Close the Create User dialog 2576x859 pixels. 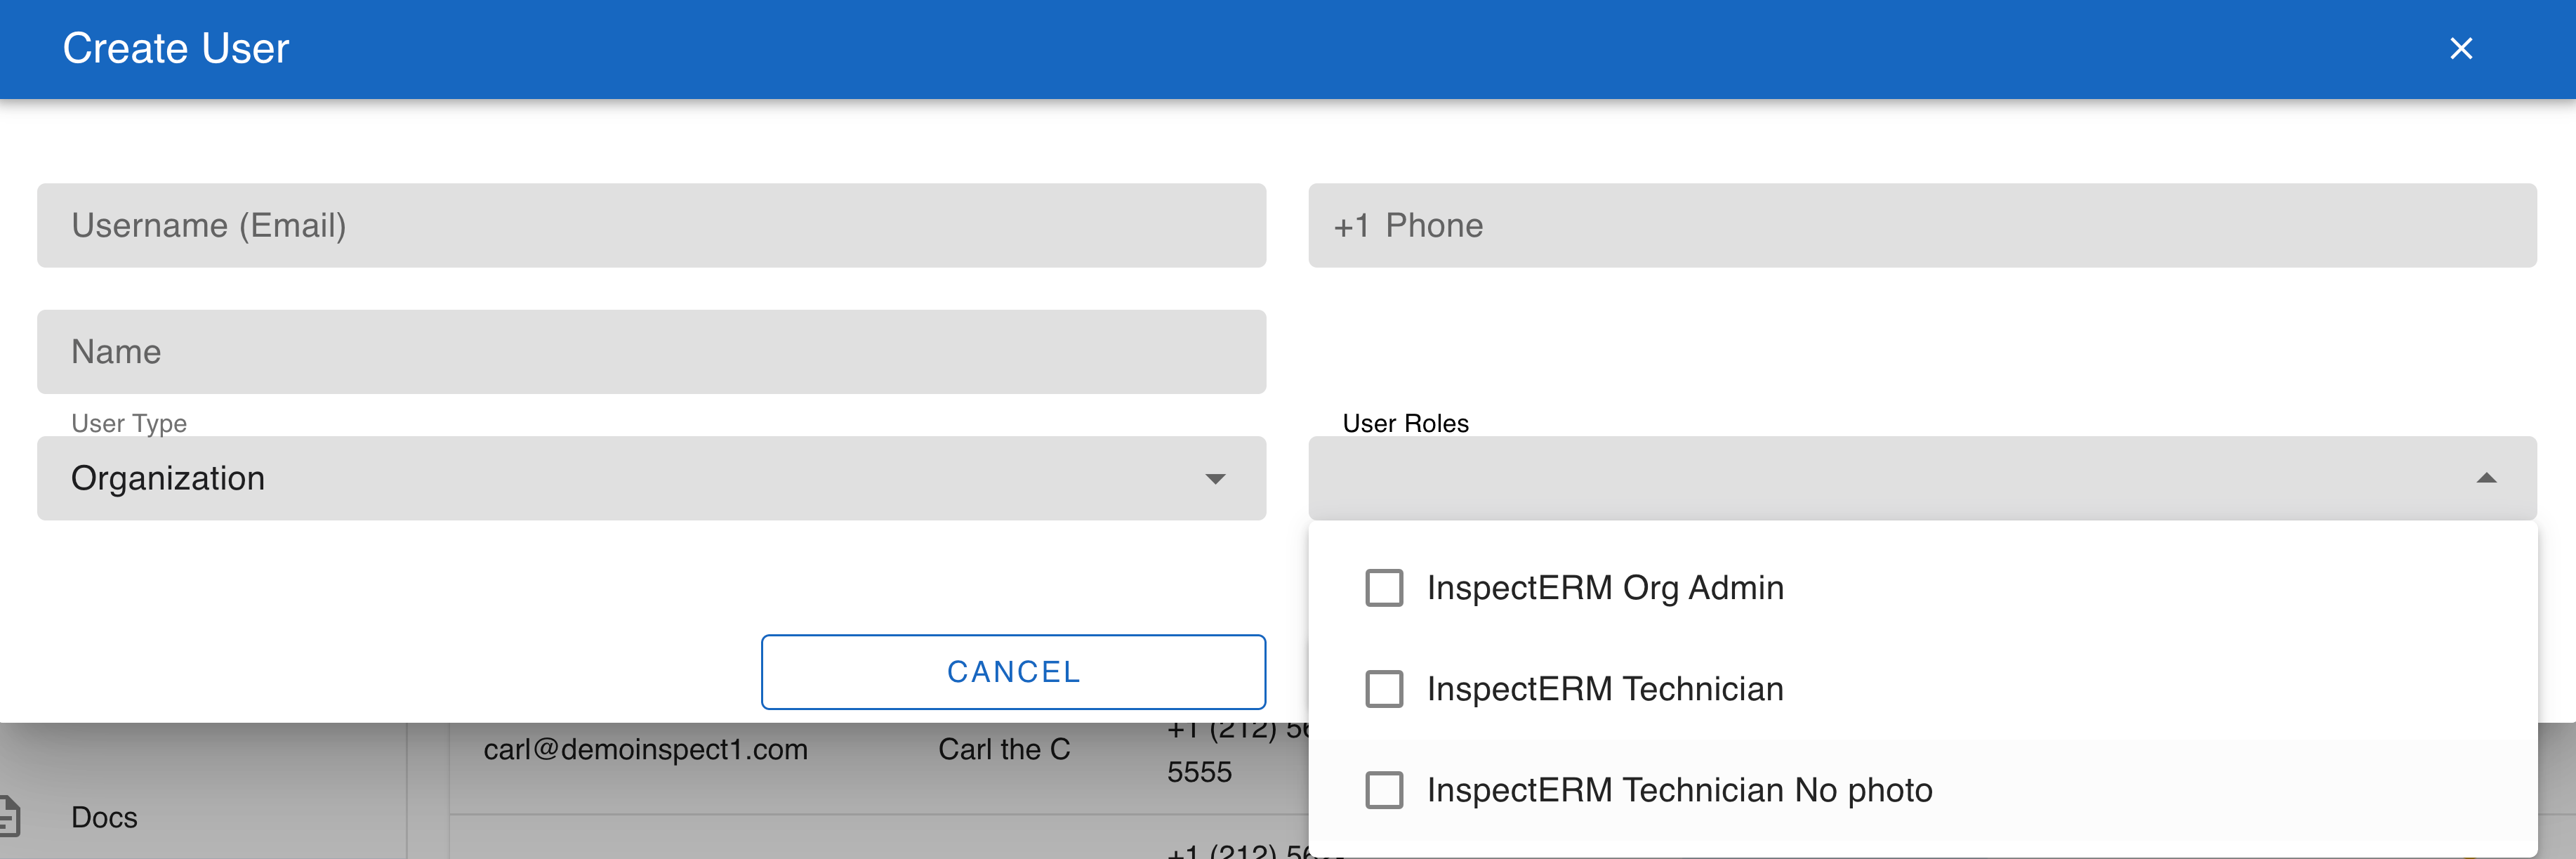pyautogui.click(x=2461, y=48)
